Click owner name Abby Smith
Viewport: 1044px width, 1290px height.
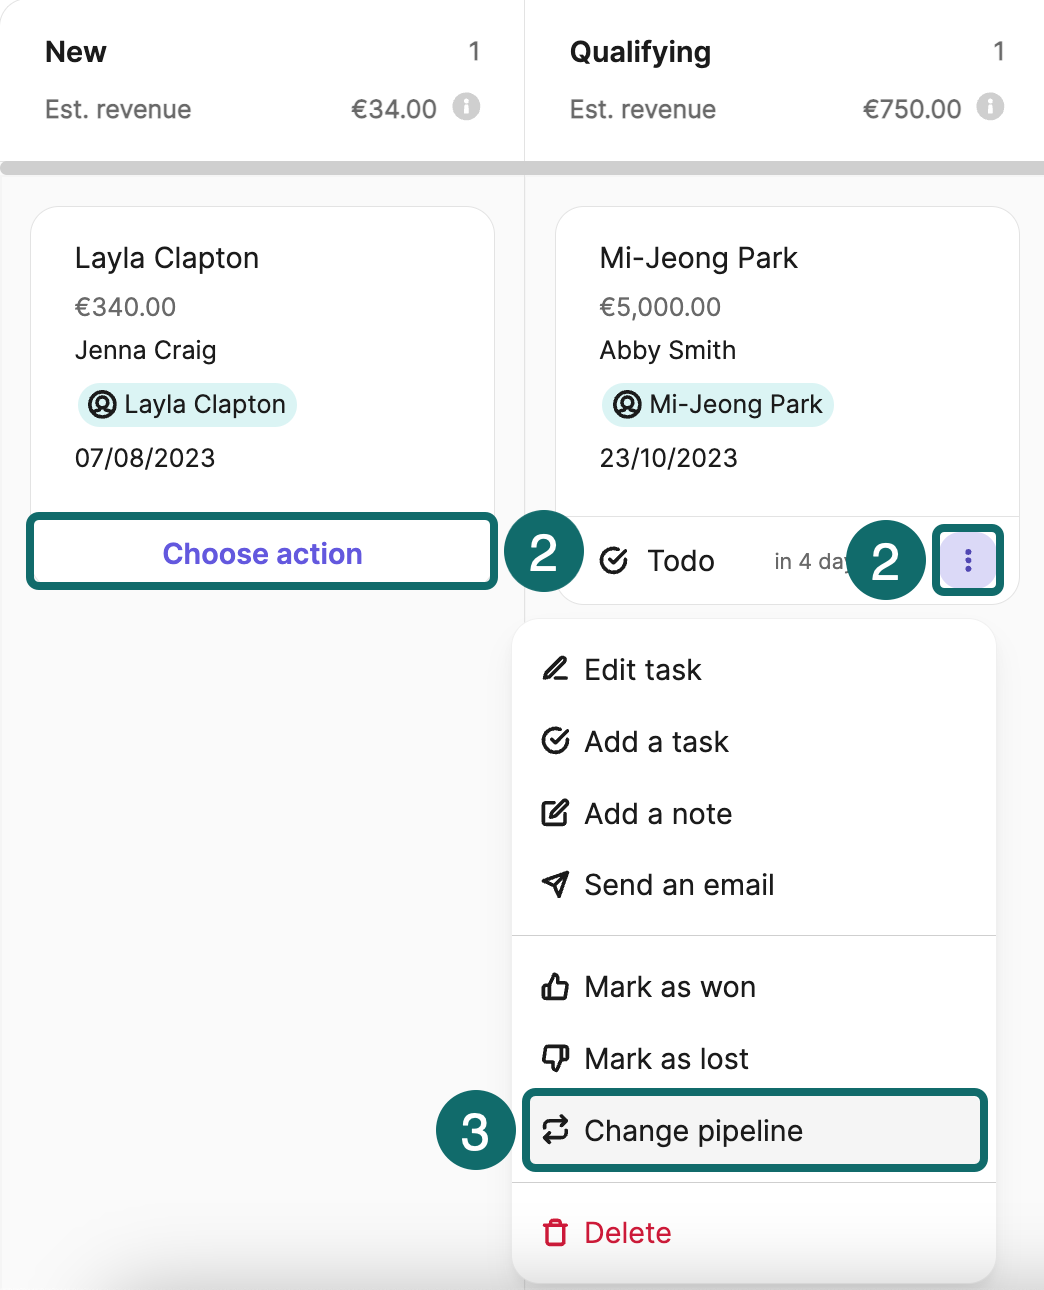click(668, 350)
